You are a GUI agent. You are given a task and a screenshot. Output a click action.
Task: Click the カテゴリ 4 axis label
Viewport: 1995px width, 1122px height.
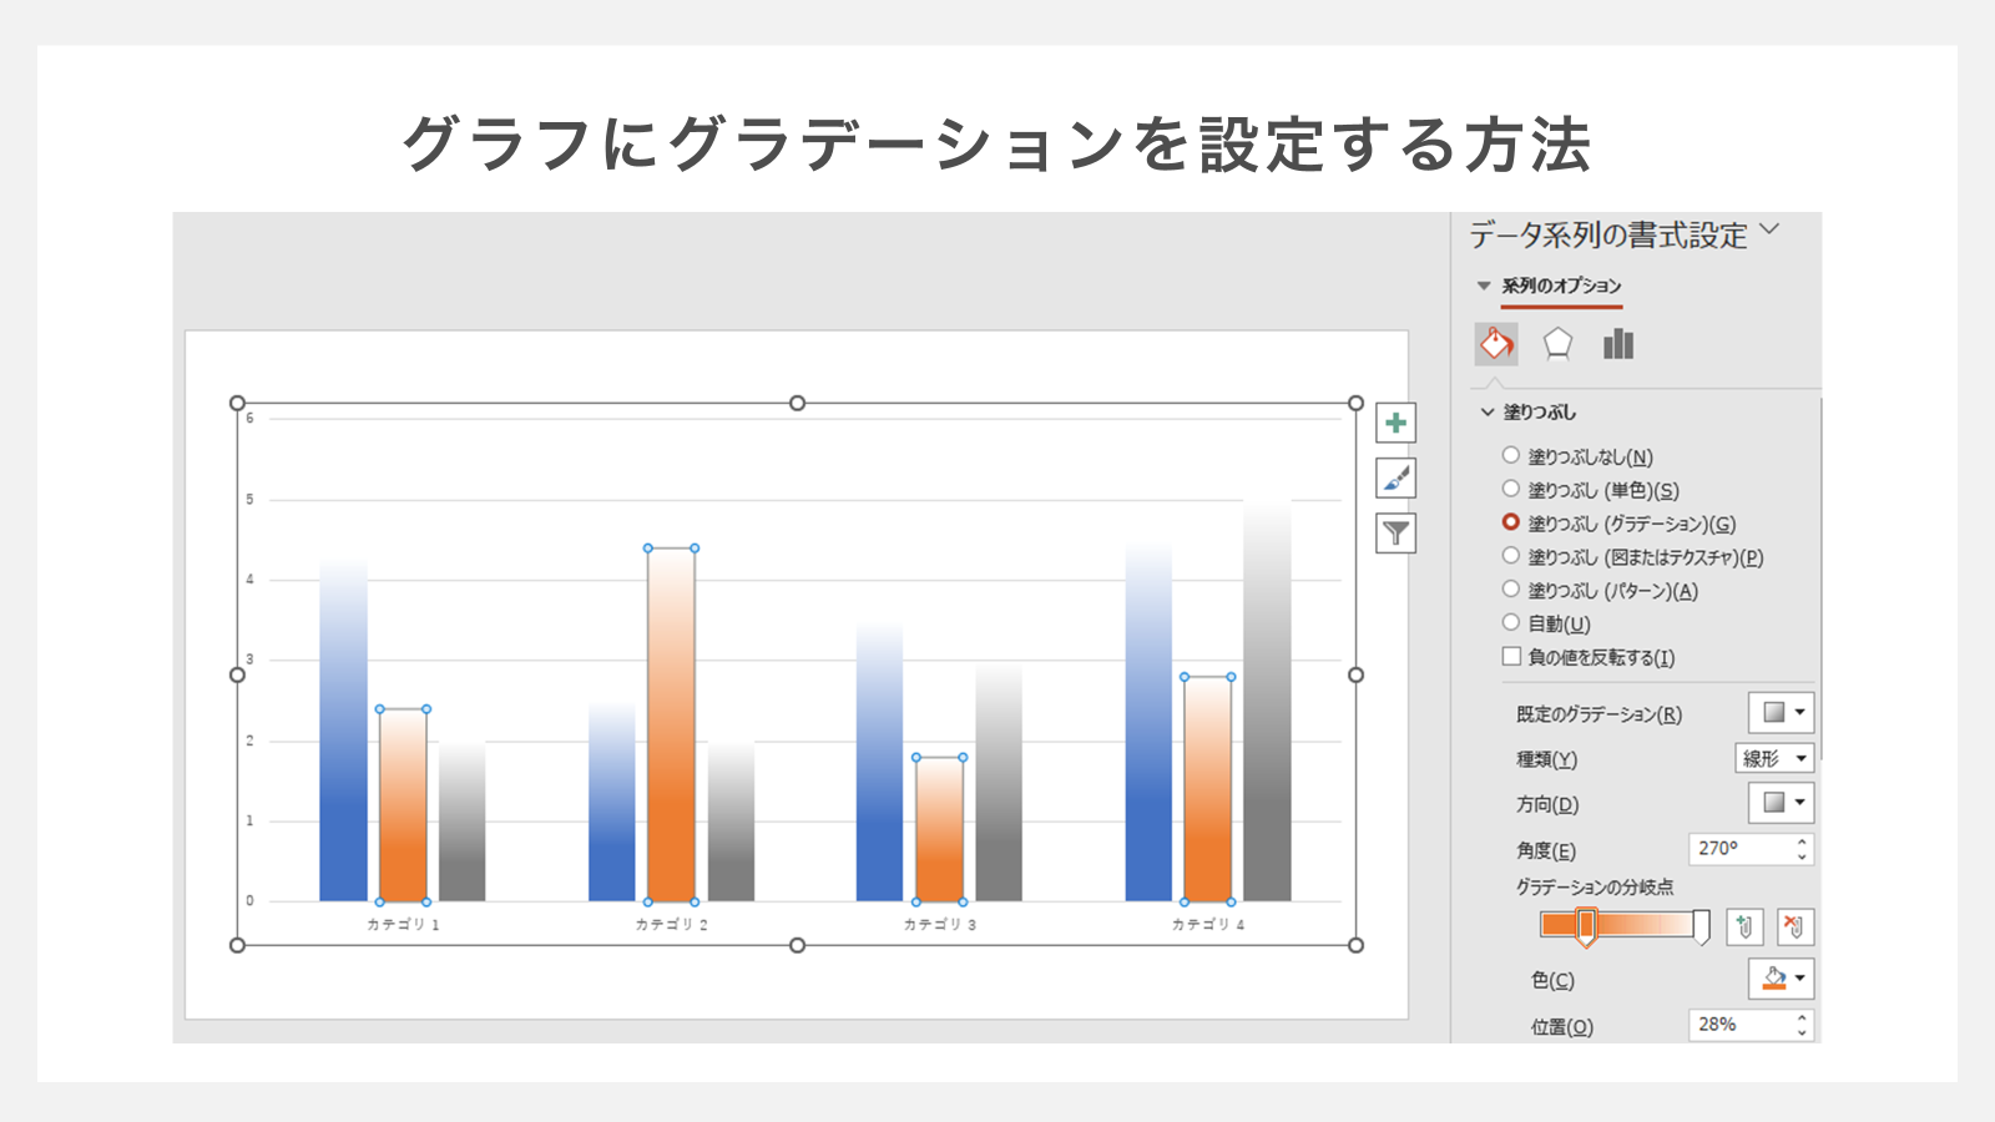(x=1208, y=925)
